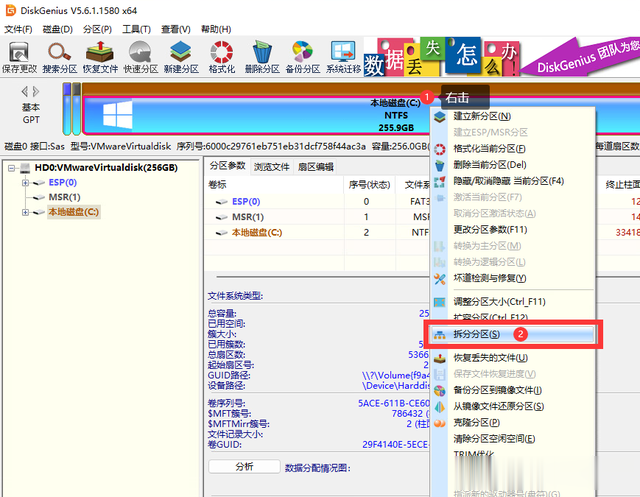This screenshot has width=640, height=497.
Task: Click the 调整分区大小 icon in context menu
Action: (x=440, y=302)
